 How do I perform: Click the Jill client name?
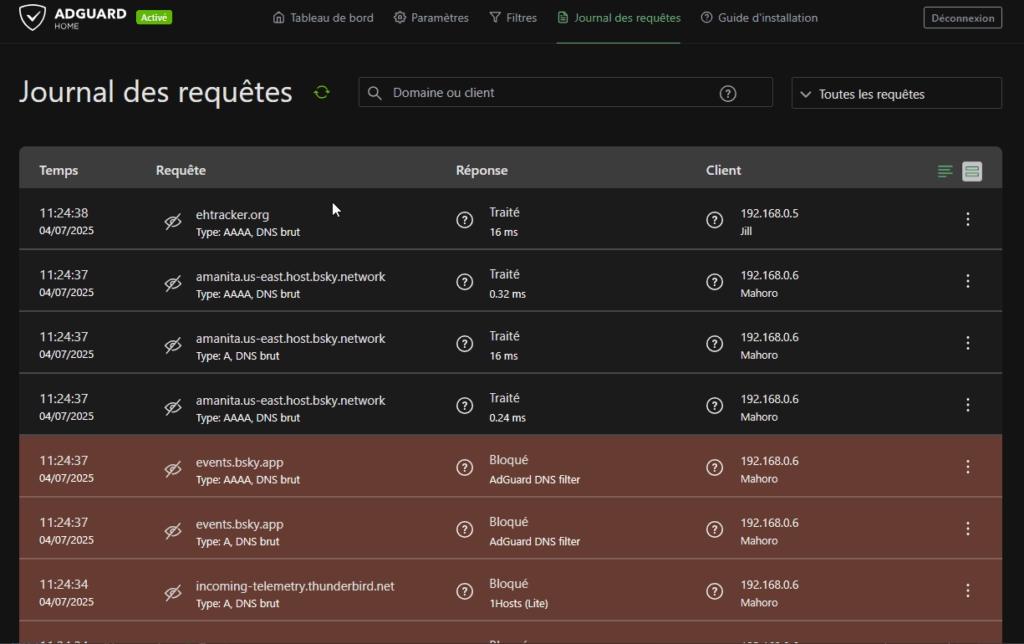pos(746,231)
